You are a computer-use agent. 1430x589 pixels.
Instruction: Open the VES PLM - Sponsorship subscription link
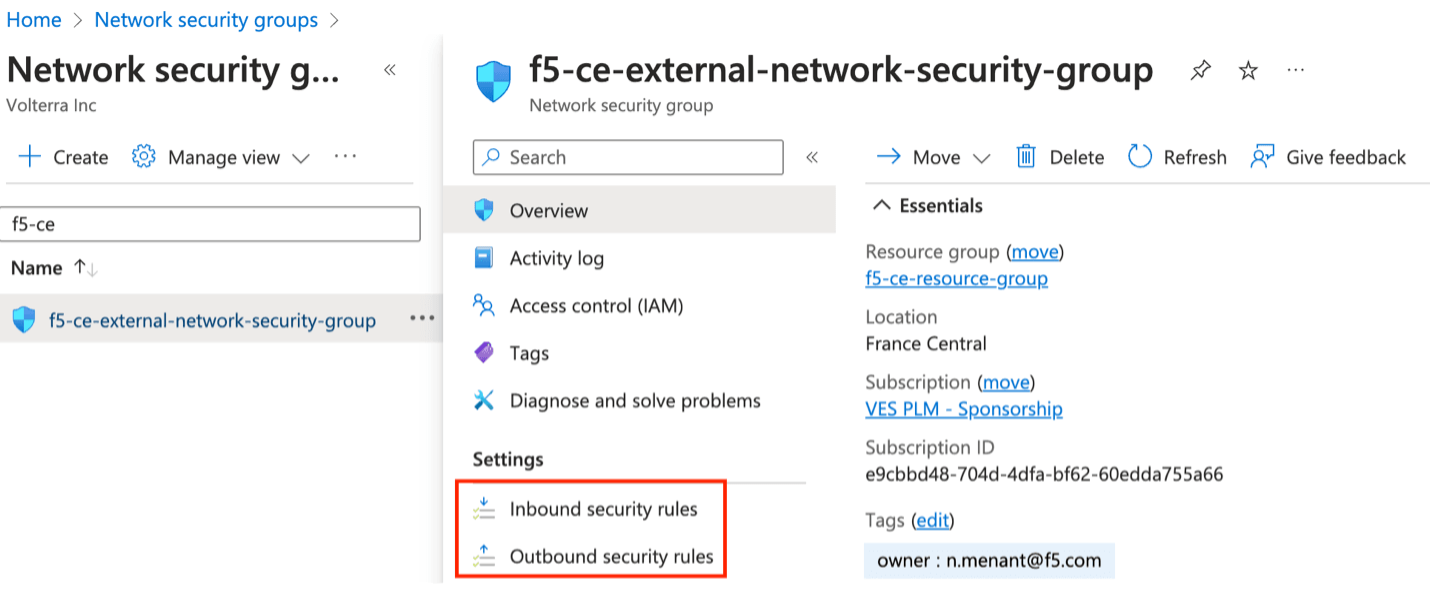click(963, 408)
